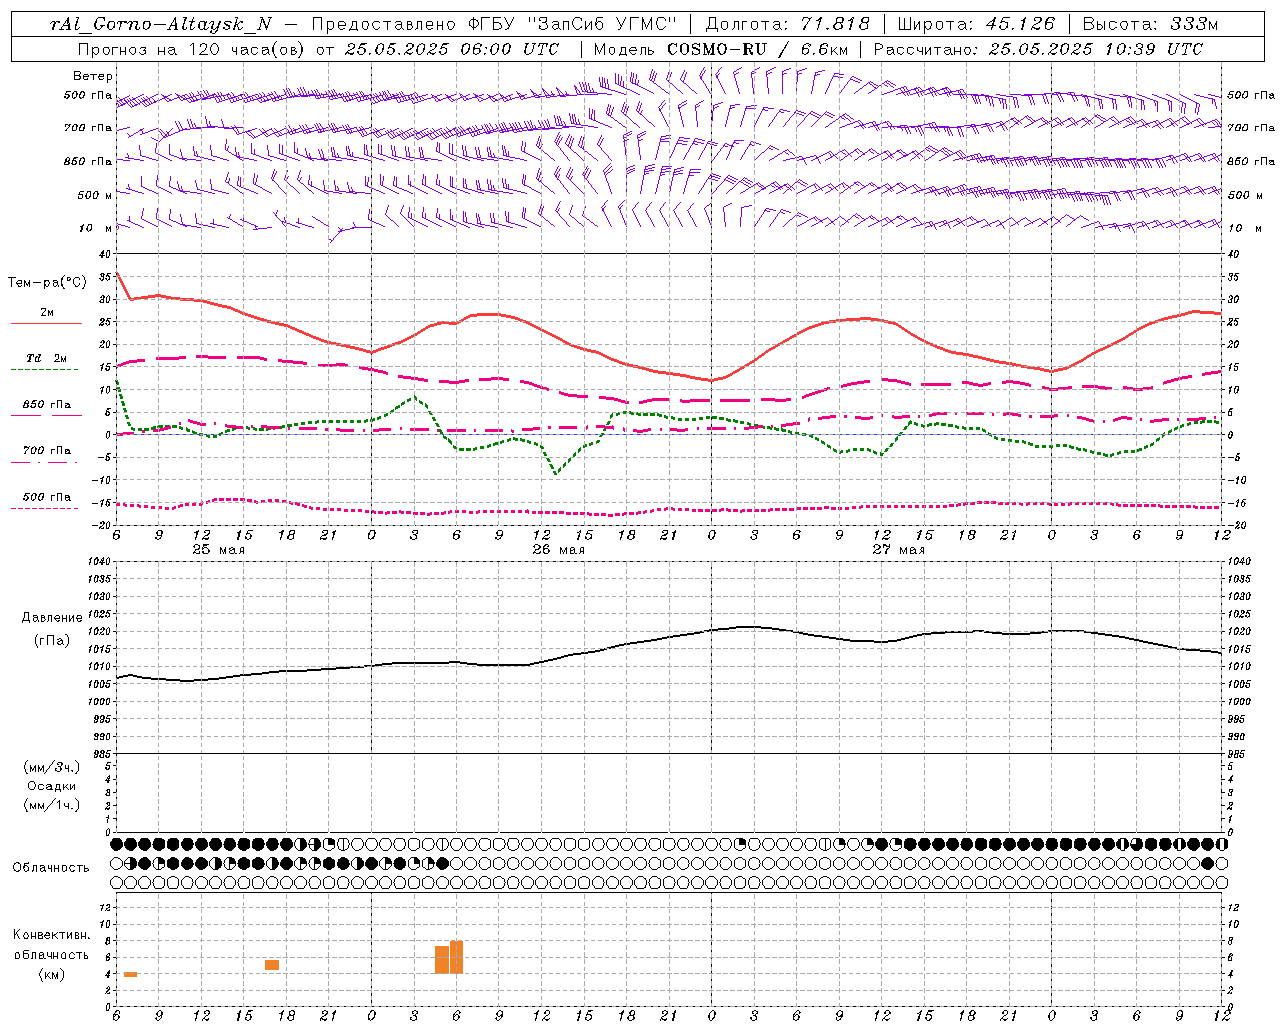Click the "26 мая" date label
This screenshot has height=1024, width=1280.
558,550
